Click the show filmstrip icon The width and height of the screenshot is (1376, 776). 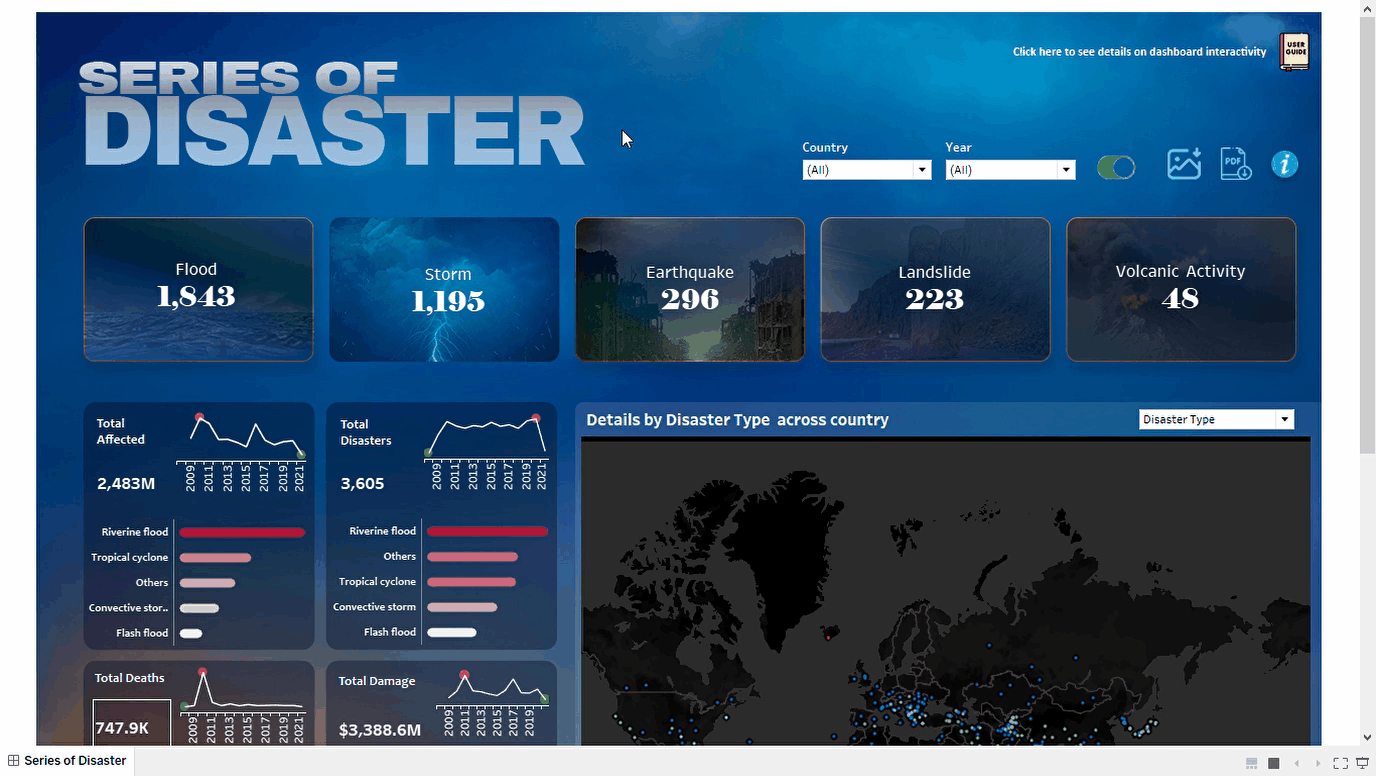pos(1251,763)
